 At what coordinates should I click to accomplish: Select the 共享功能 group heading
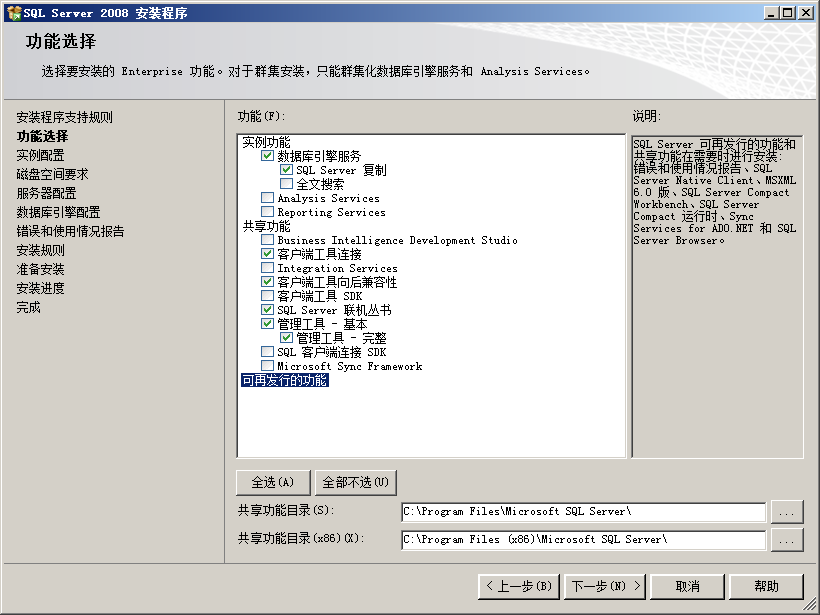point(266,226)
